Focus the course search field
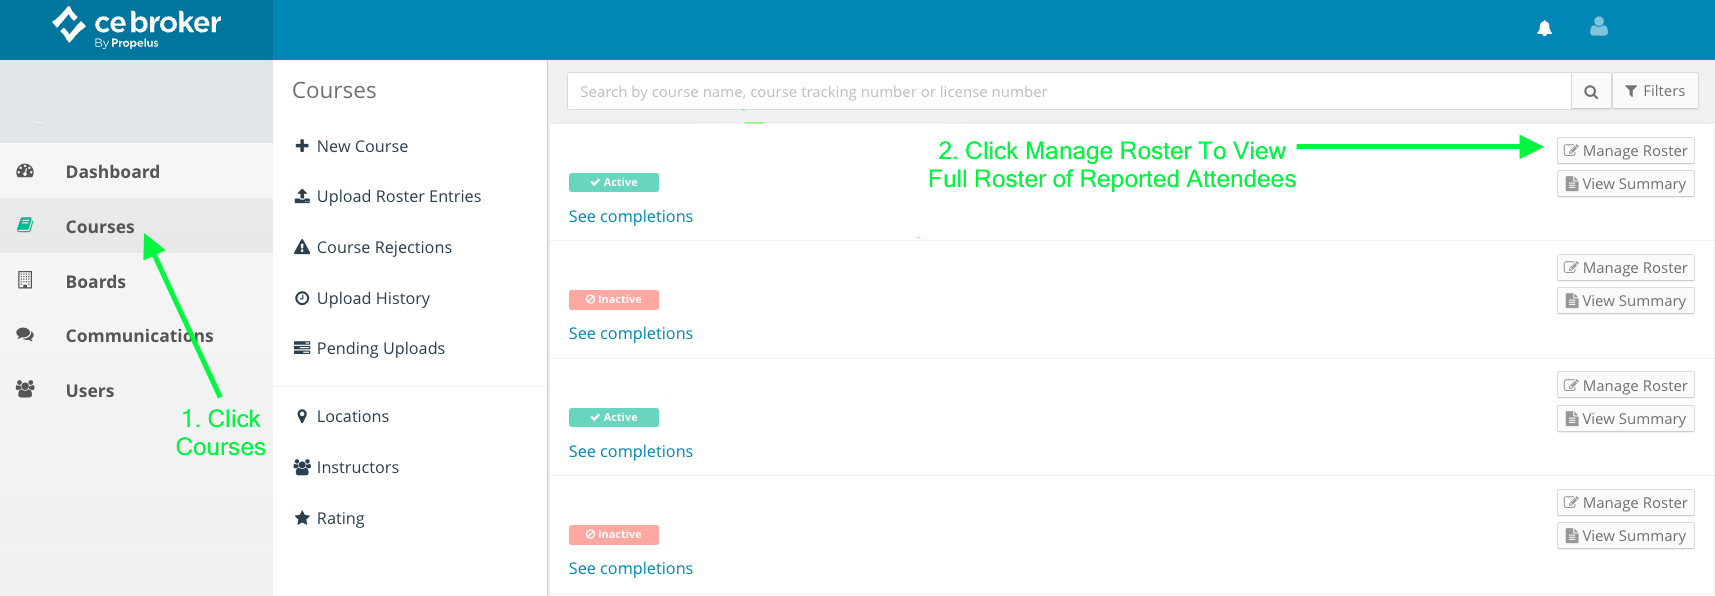1715x596 pixels. pyautogui.click(x=1068, y=92)
